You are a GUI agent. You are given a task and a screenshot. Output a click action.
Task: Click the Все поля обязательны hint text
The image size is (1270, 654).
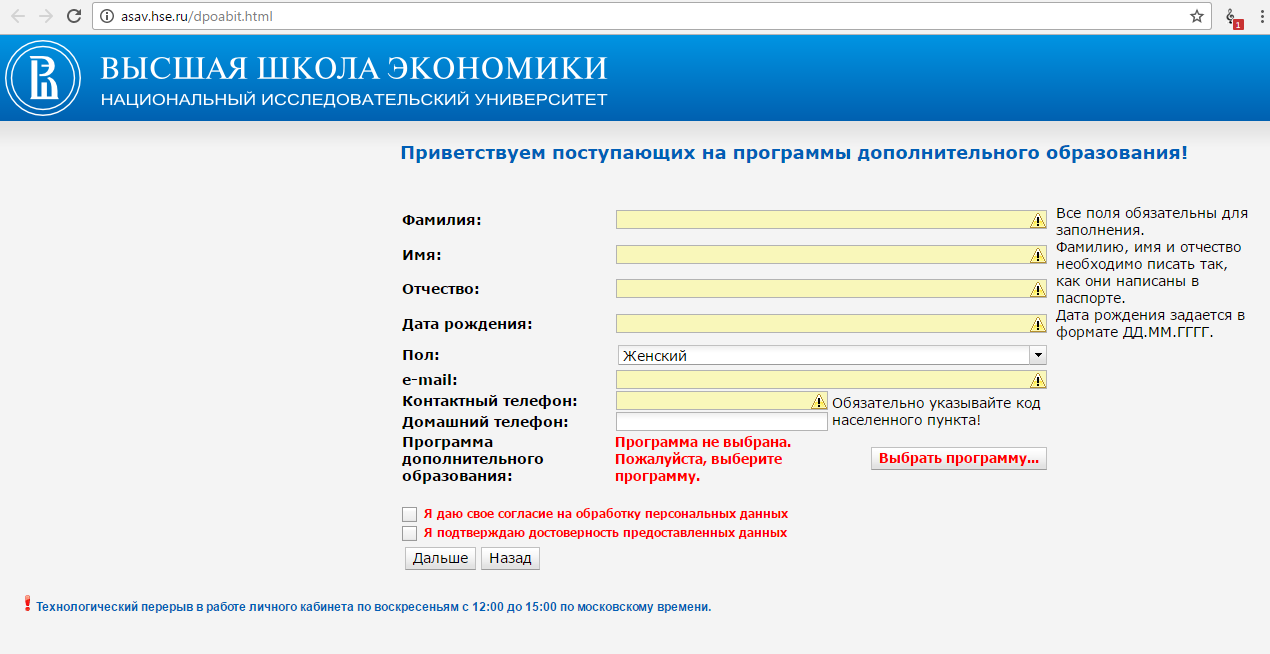(1152, 221)
